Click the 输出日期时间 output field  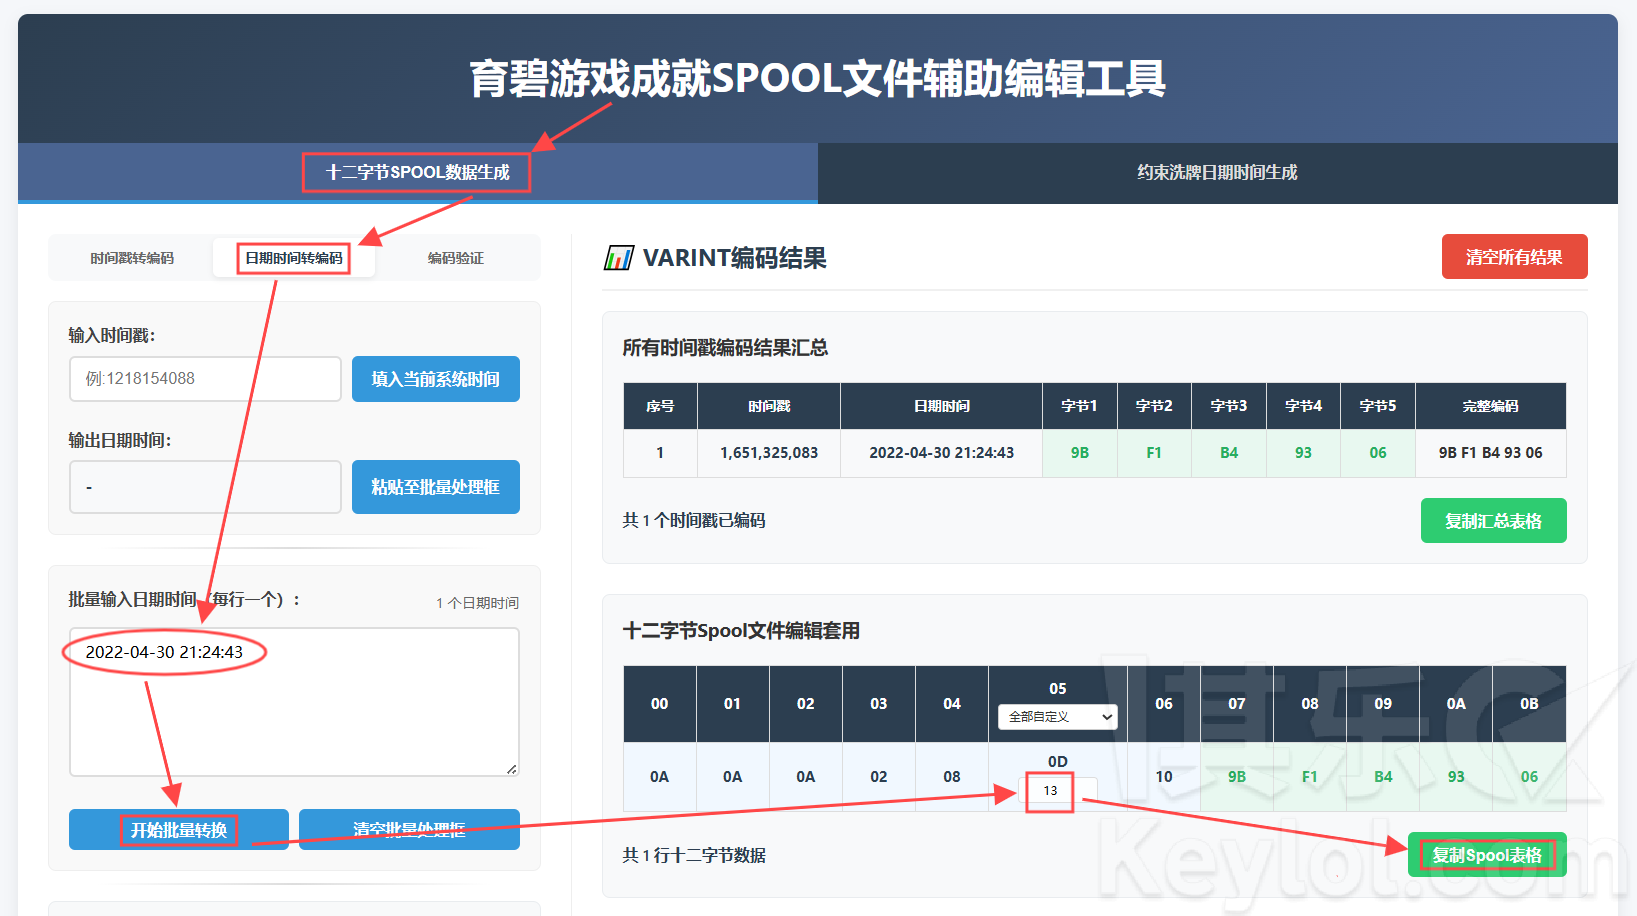[x=205, y=487]
